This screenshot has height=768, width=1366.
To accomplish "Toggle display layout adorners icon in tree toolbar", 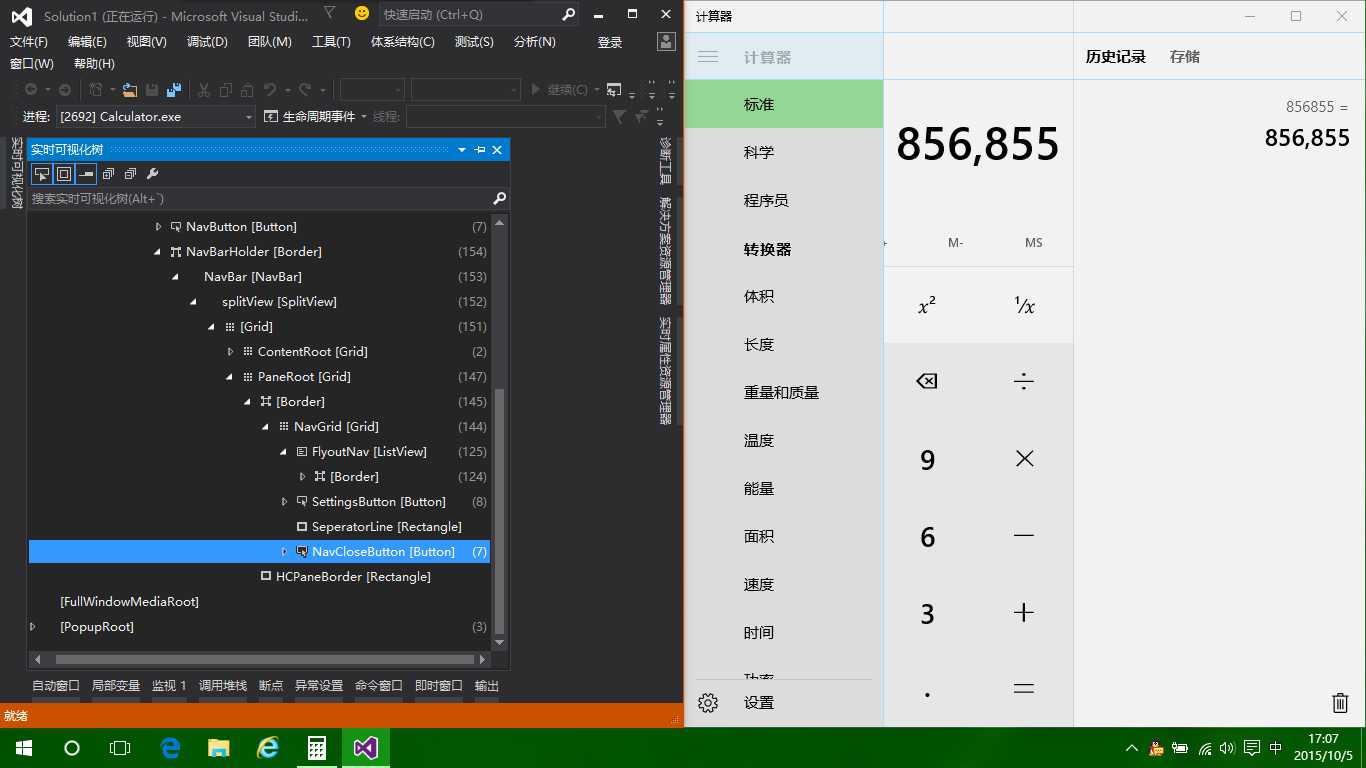I will pyautogui.click(x=64, y=174).
